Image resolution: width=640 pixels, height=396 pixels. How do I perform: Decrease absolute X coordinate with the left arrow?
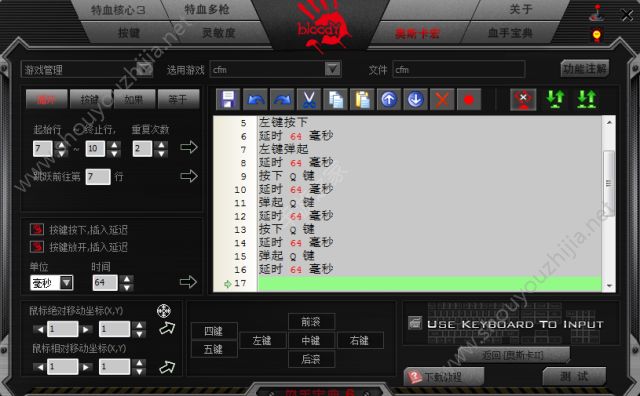click(x=40, y=329)
